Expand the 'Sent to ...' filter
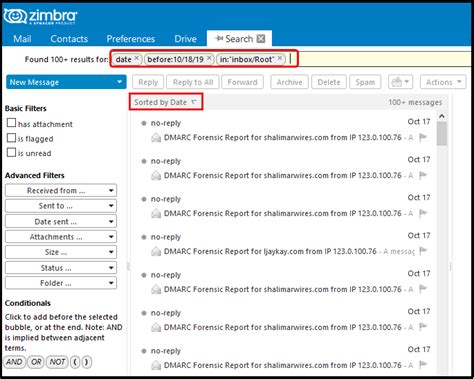The height and width of the screenshot is (379, 474). 61,206
